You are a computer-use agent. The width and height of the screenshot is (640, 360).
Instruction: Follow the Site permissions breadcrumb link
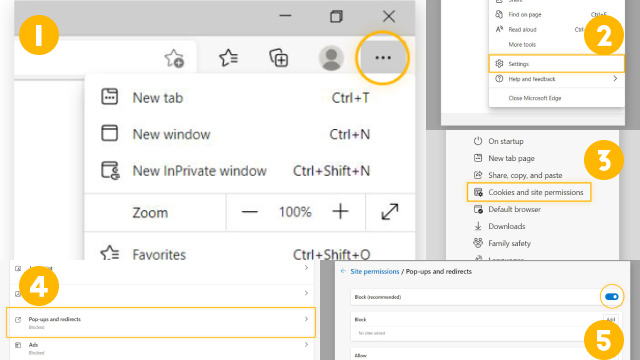(x=375, y=271)
